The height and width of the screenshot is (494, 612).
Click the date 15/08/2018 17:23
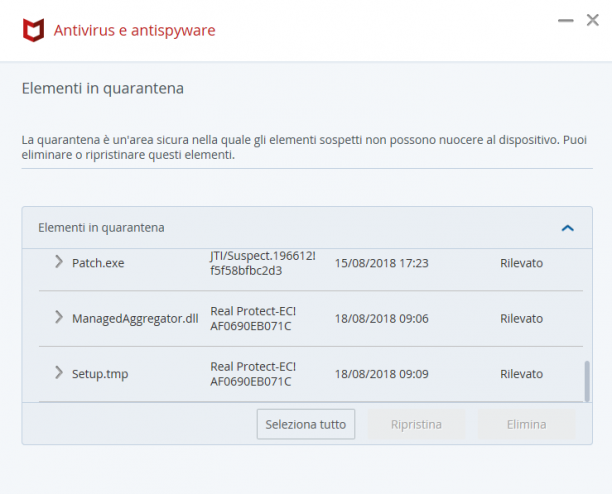coord(381,263)
